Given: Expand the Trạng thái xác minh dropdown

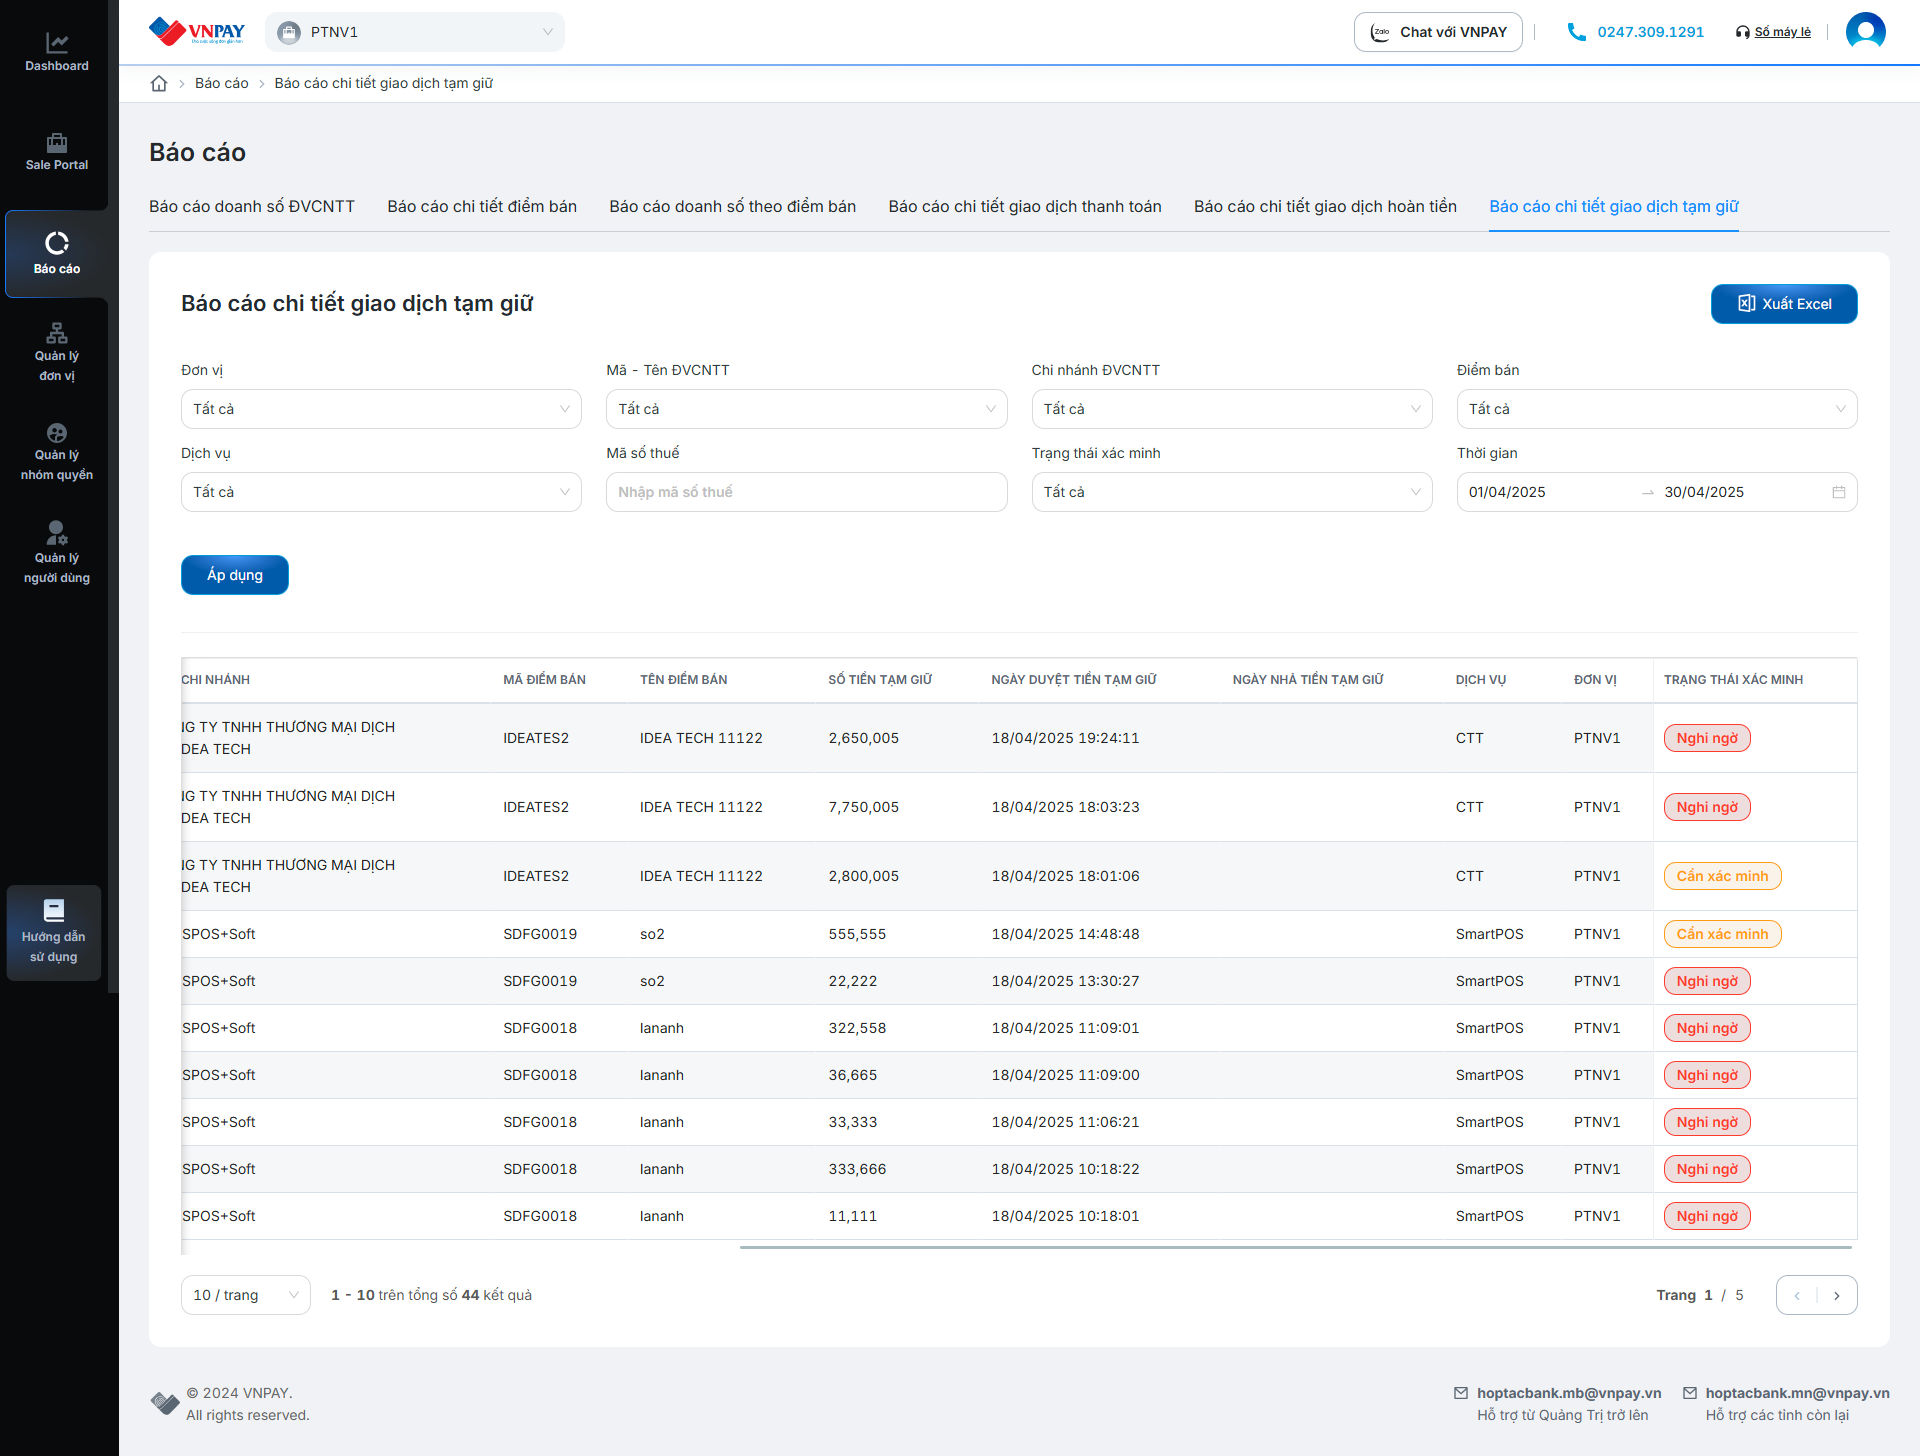Looking at the screenshot, I should click(1232, 492).
